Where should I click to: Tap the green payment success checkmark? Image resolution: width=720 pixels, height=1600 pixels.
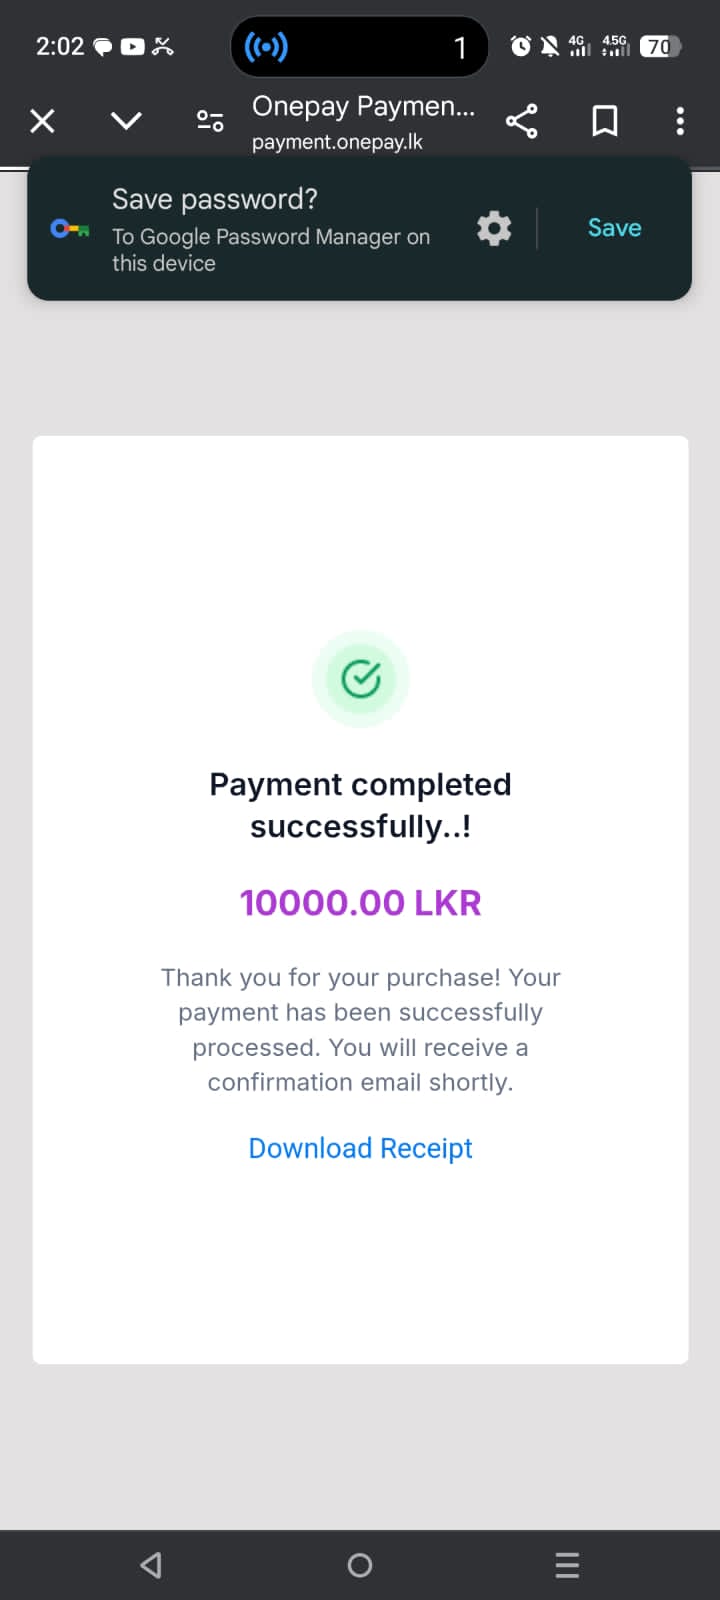point(361,679)
